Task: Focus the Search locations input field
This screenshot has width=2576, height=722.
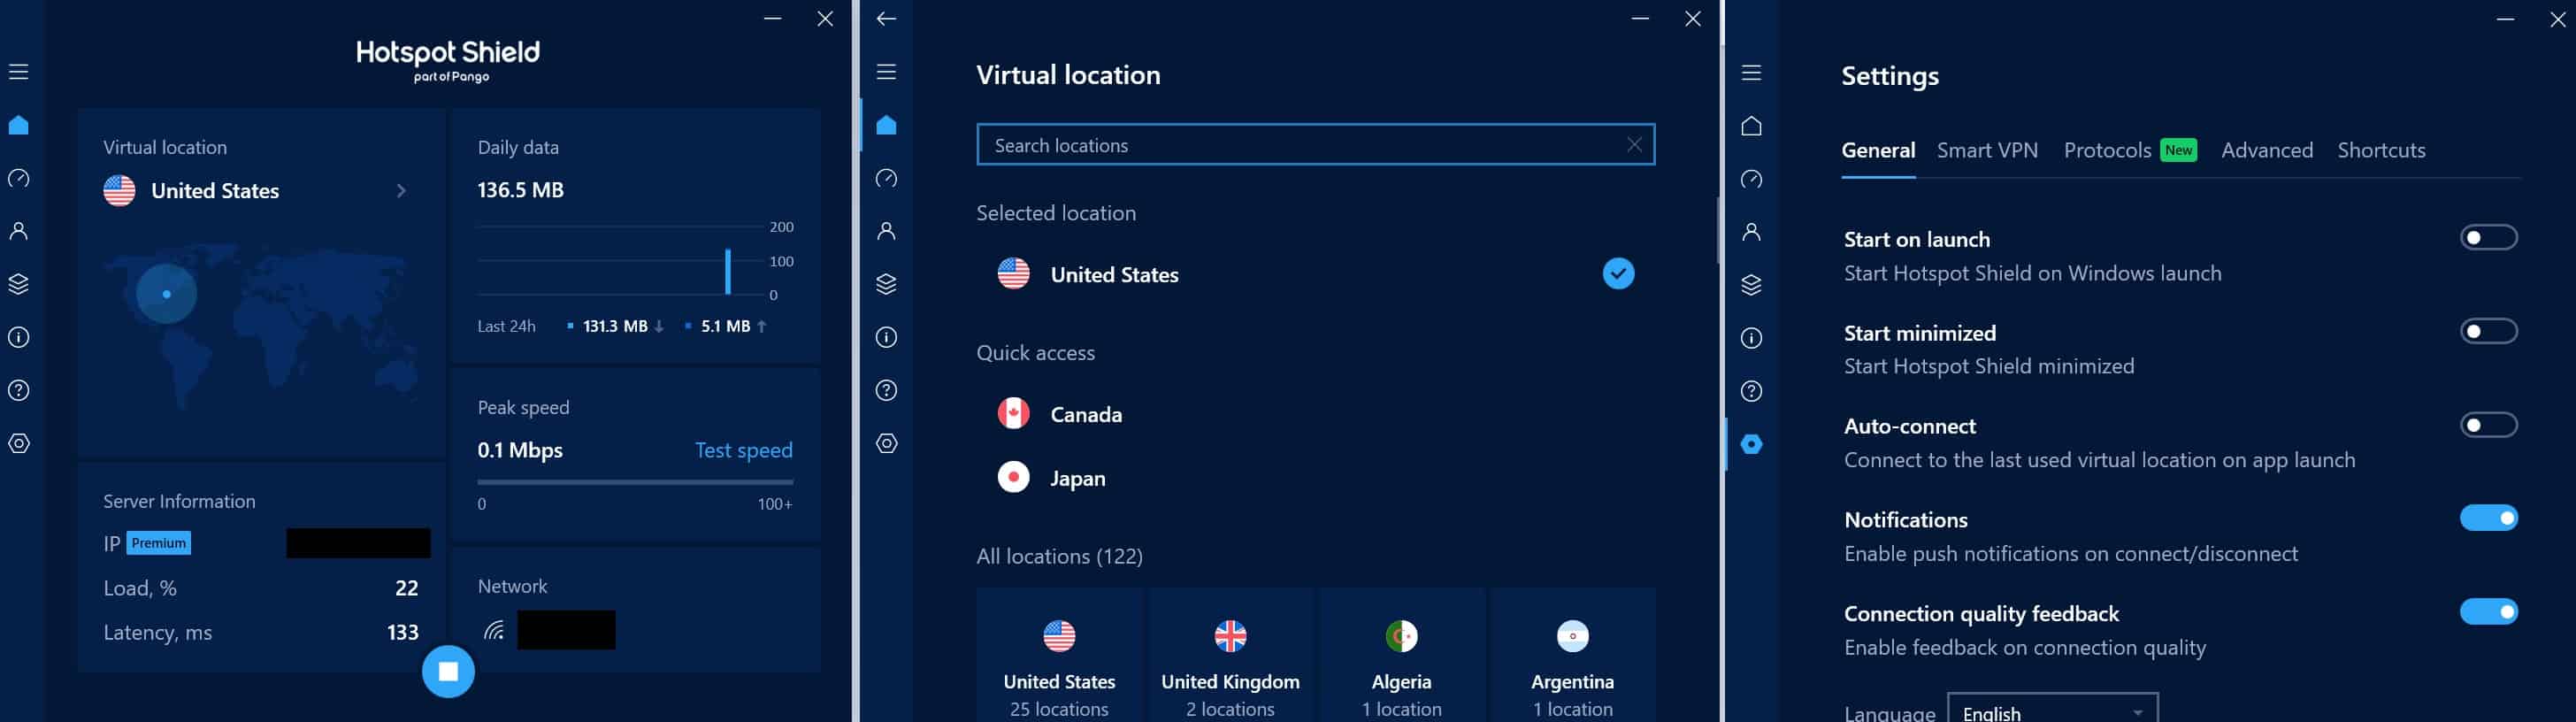Action: (x=1315, y=145)
